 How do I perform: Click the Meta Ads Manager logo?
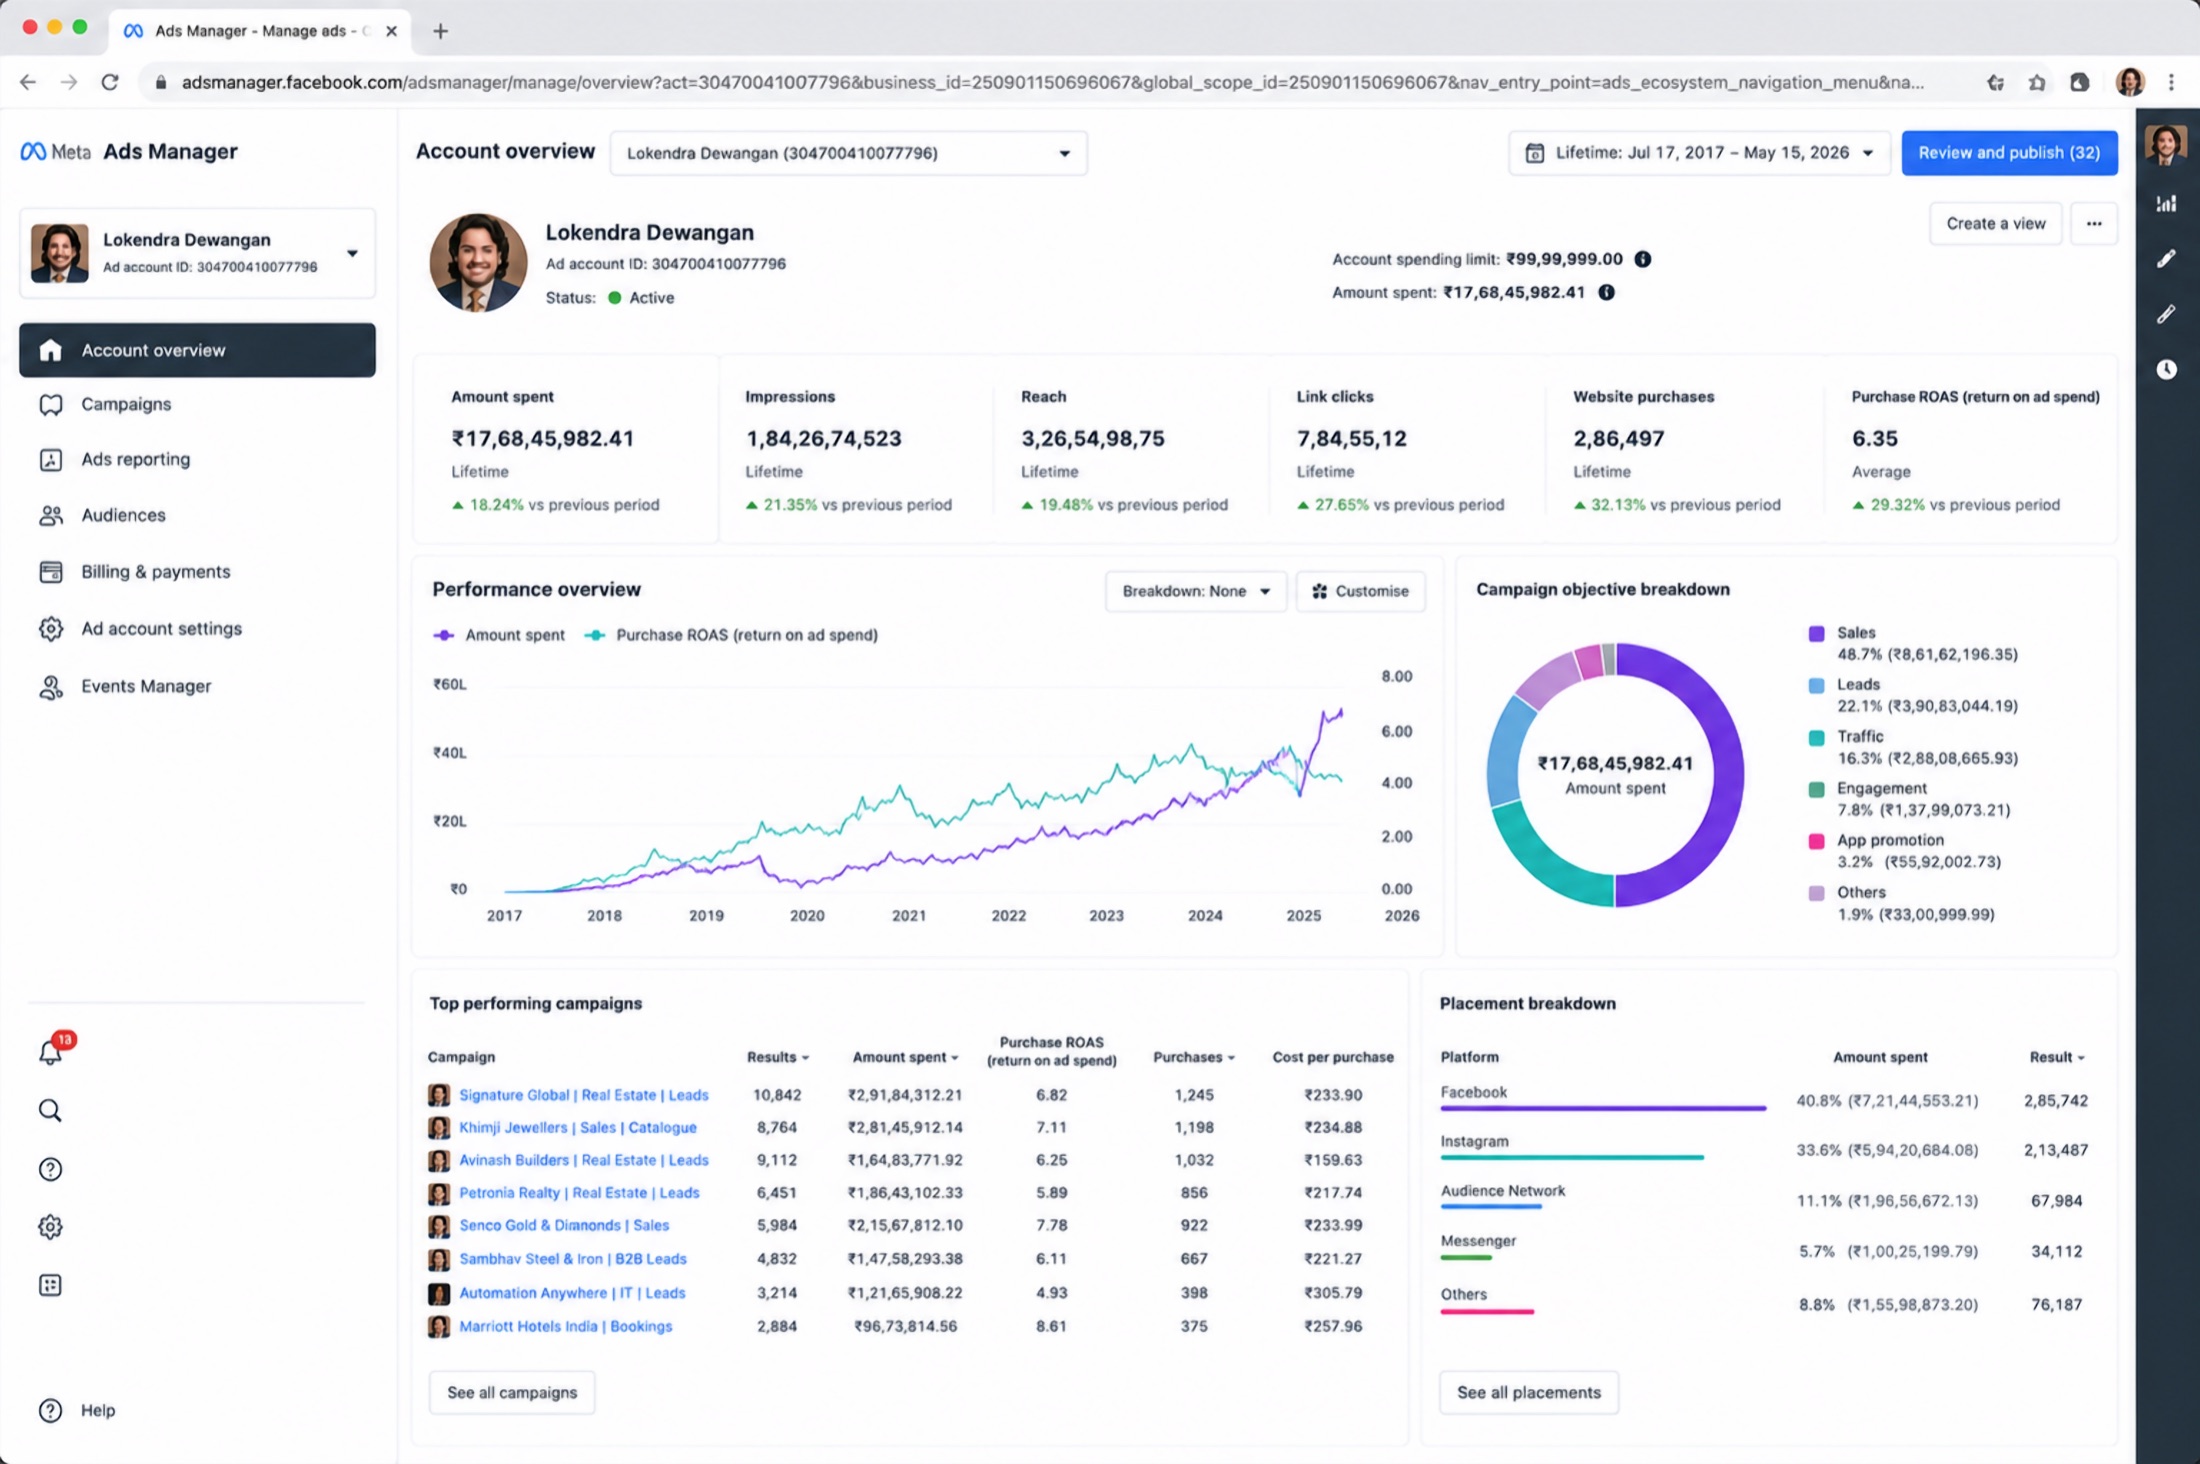(129, 151)
